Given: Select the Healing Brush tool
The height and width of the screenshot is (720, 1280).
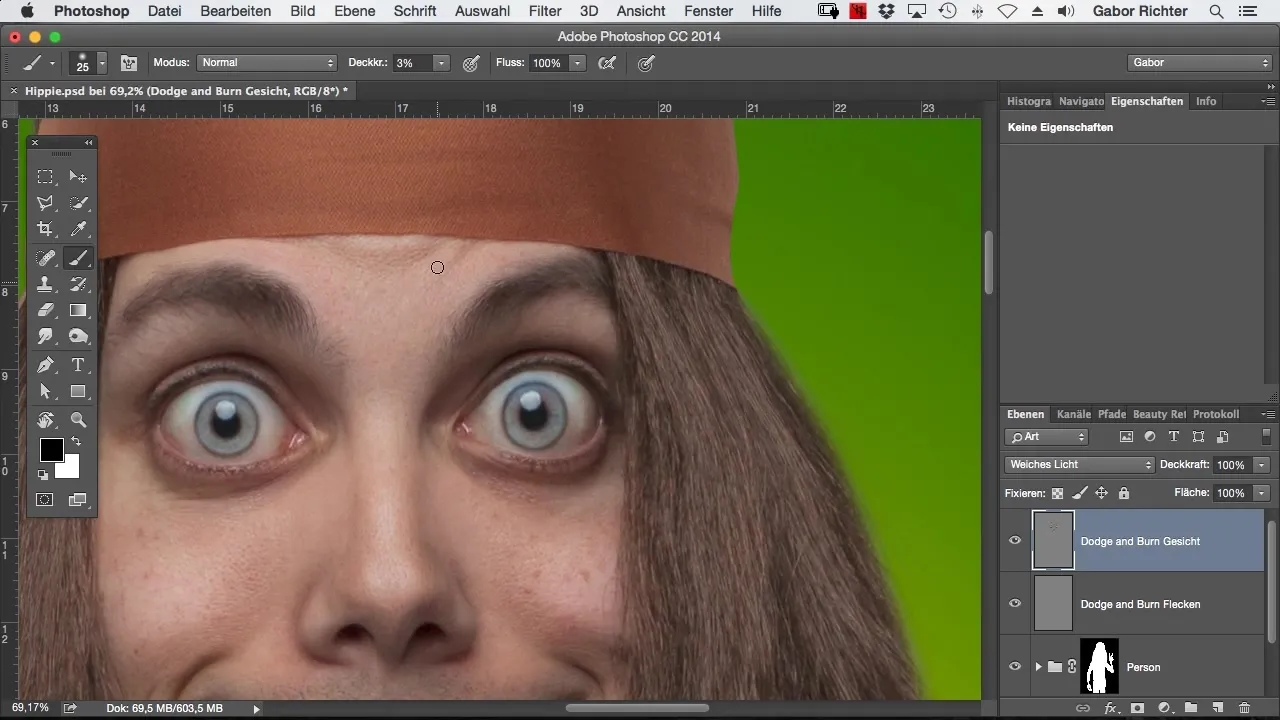Looking at the screenshot, I should tap(45, 258).
